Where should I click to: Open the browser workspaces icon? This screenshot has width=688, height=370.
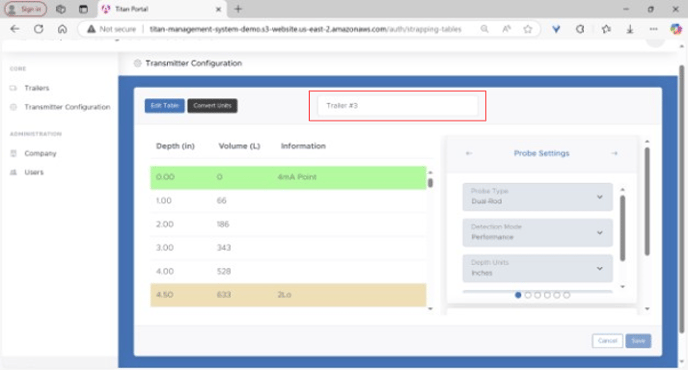coord(61,9)
